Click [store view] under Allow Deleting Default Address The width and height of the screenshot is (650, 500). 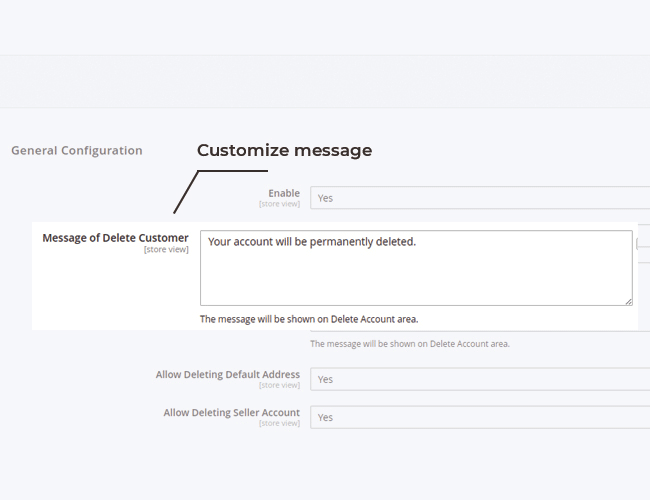coord(279,385)
